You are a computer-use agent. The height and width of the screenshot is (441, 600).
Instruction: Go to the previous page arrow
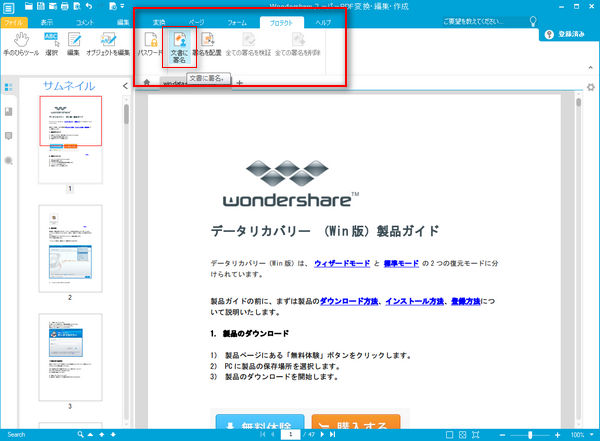[273, 434]
